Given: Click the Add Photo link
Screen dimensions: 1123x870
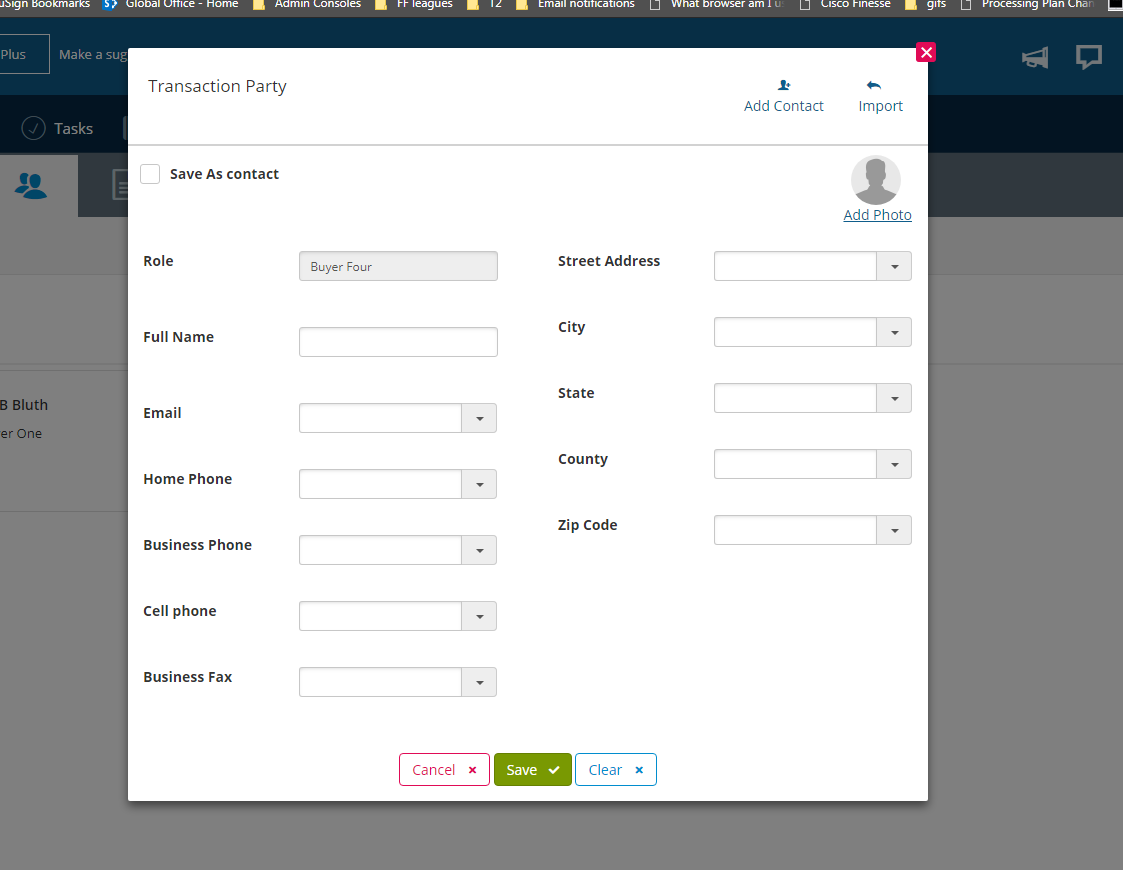Looking at the screenshot, I should click(x=877, y=214).
